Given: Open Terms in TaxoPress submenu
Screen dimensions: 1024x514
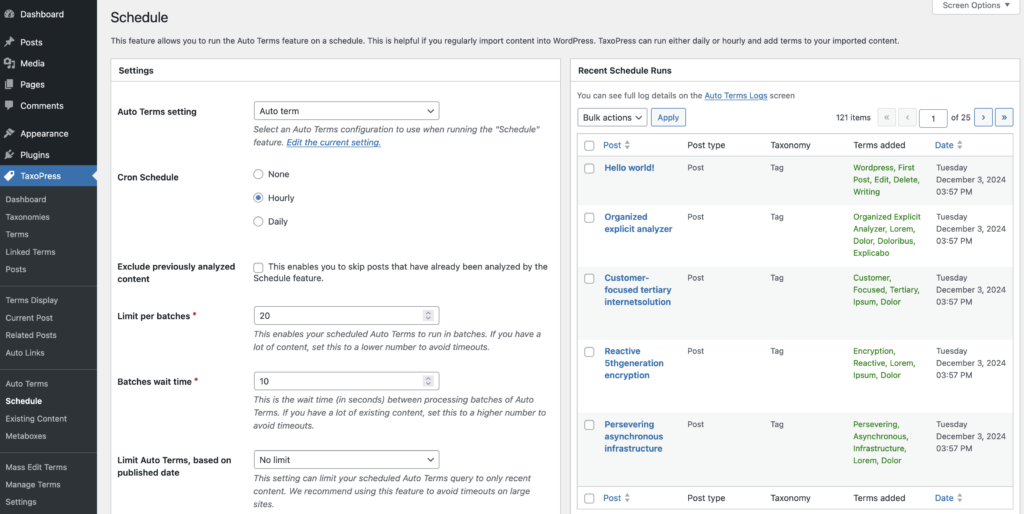Looking at the screenshot, I should (17, 234).
